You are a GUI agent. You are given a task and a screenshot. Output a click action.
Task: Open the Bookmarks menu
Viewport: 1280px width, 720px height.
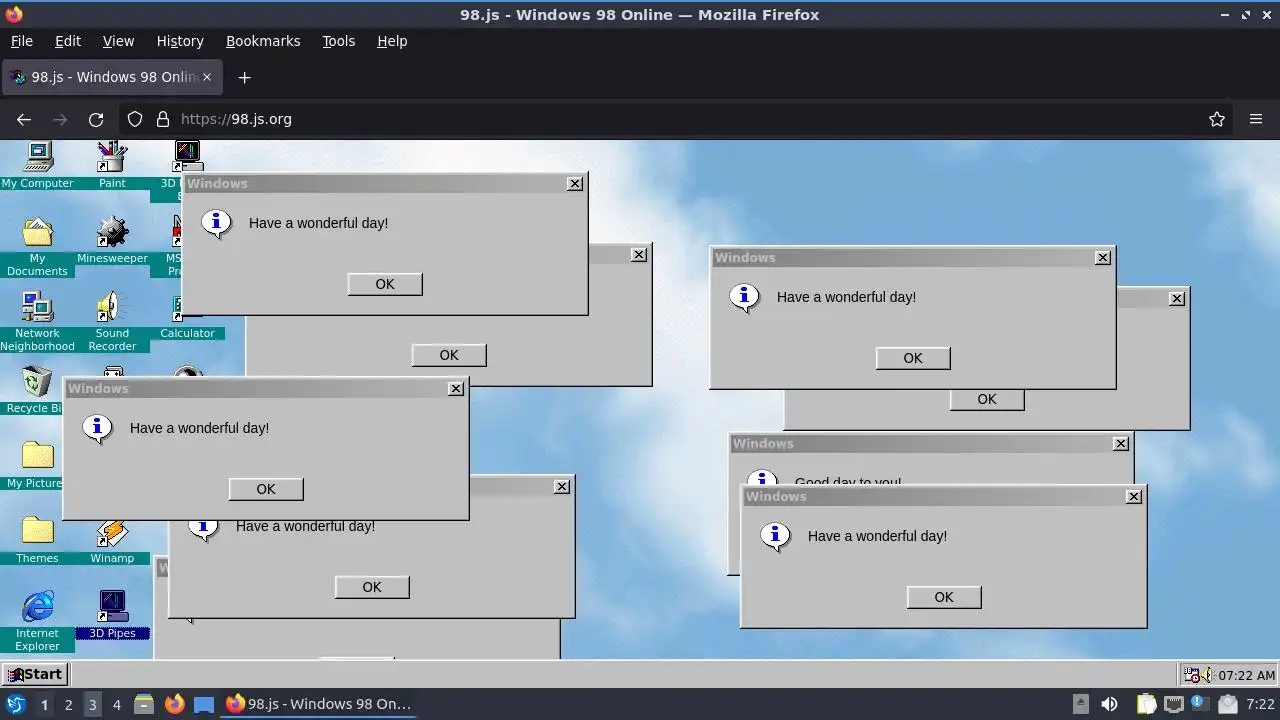click(x=263, y=41)
